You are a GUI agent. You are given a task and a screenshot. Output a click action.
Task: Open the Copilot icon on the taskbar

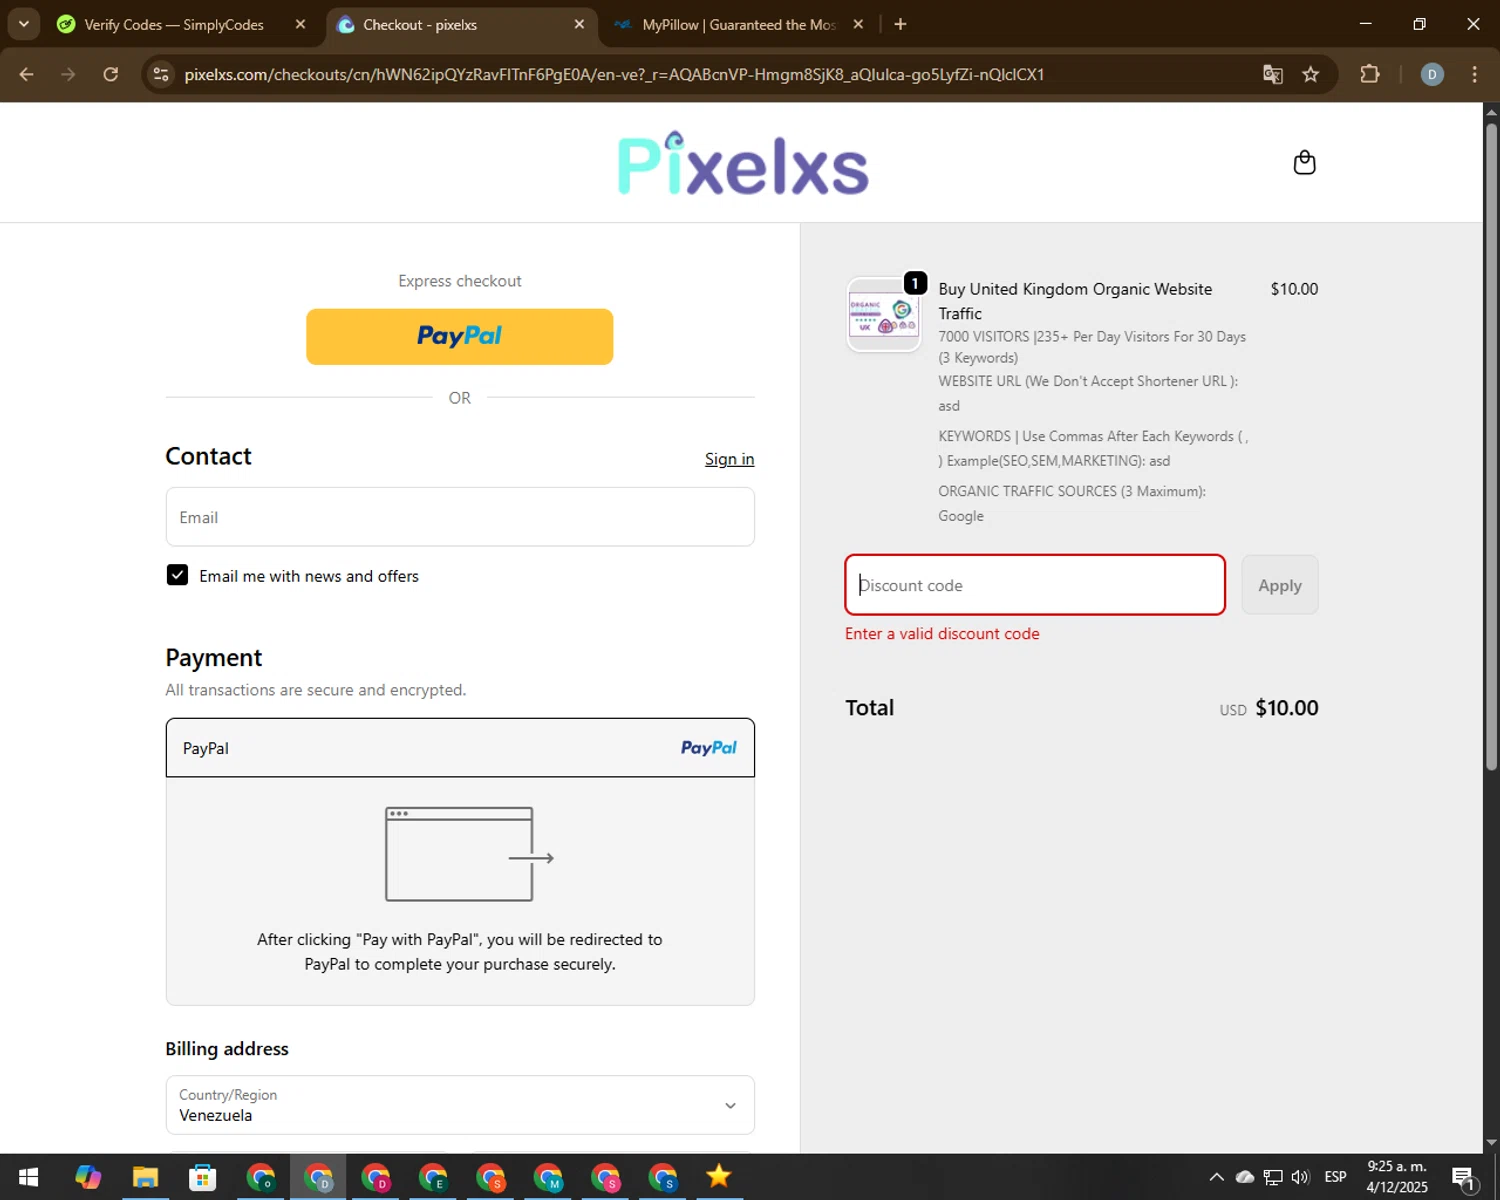tap(88, 1177)
